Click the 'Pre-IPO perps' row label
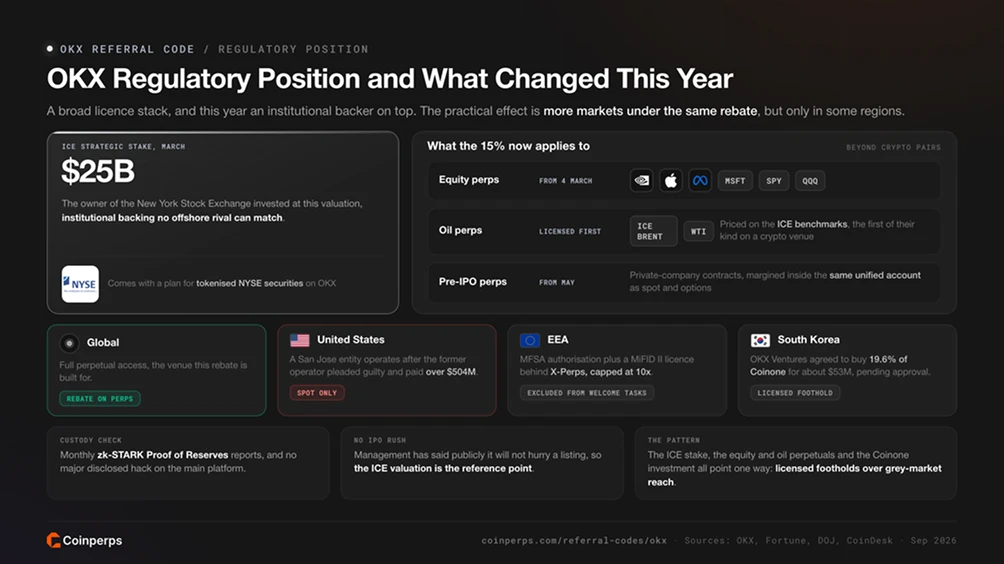1004x564 pixels. point(473,282)
